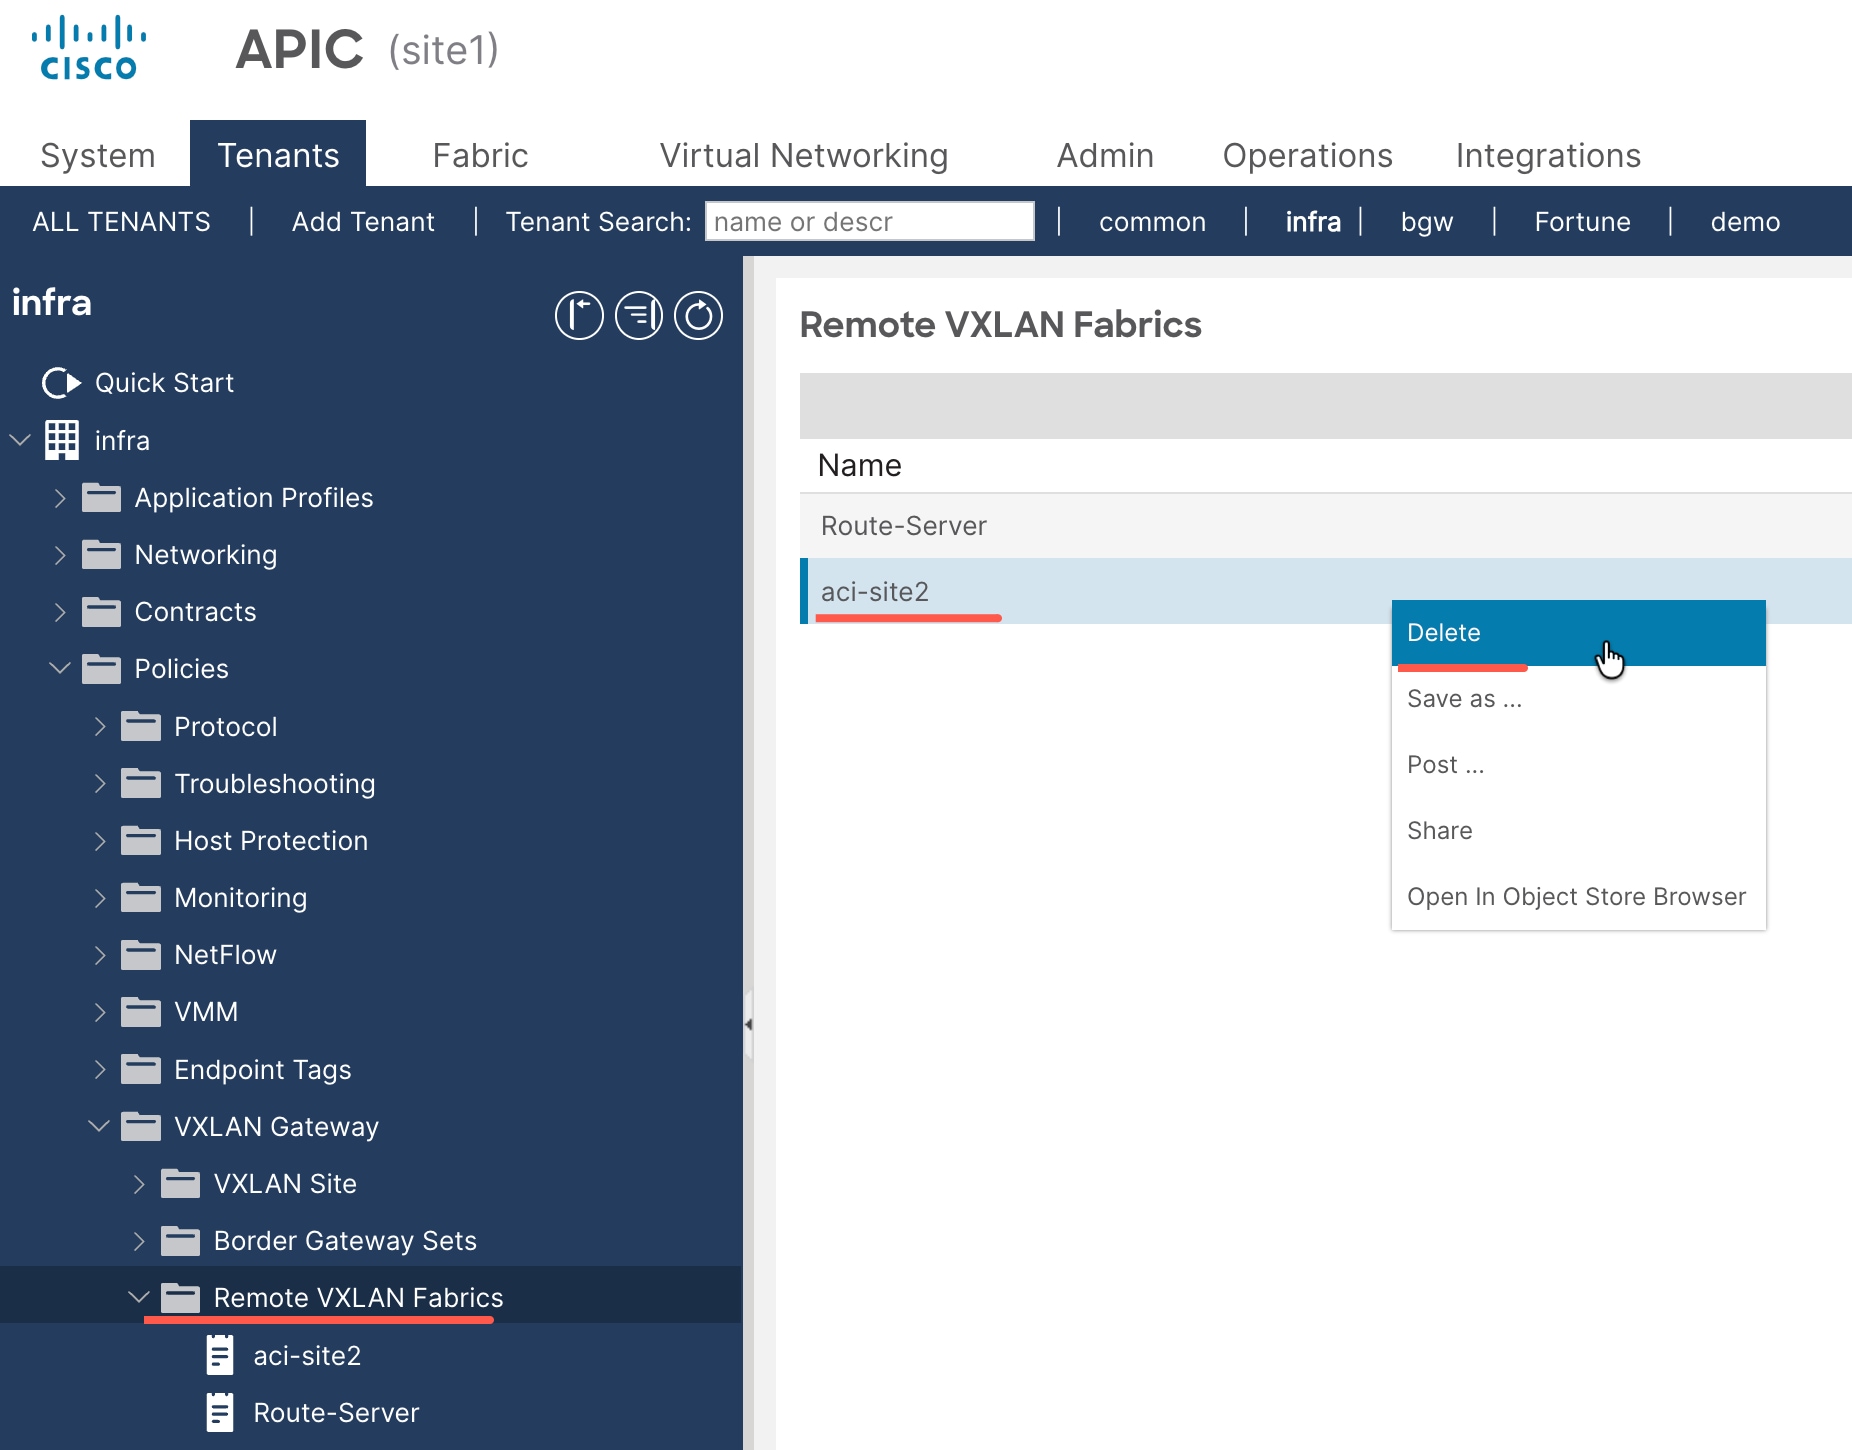1852x1450 pixels.
Task: Expand the Contracts node
Action: tap(60, 611)
